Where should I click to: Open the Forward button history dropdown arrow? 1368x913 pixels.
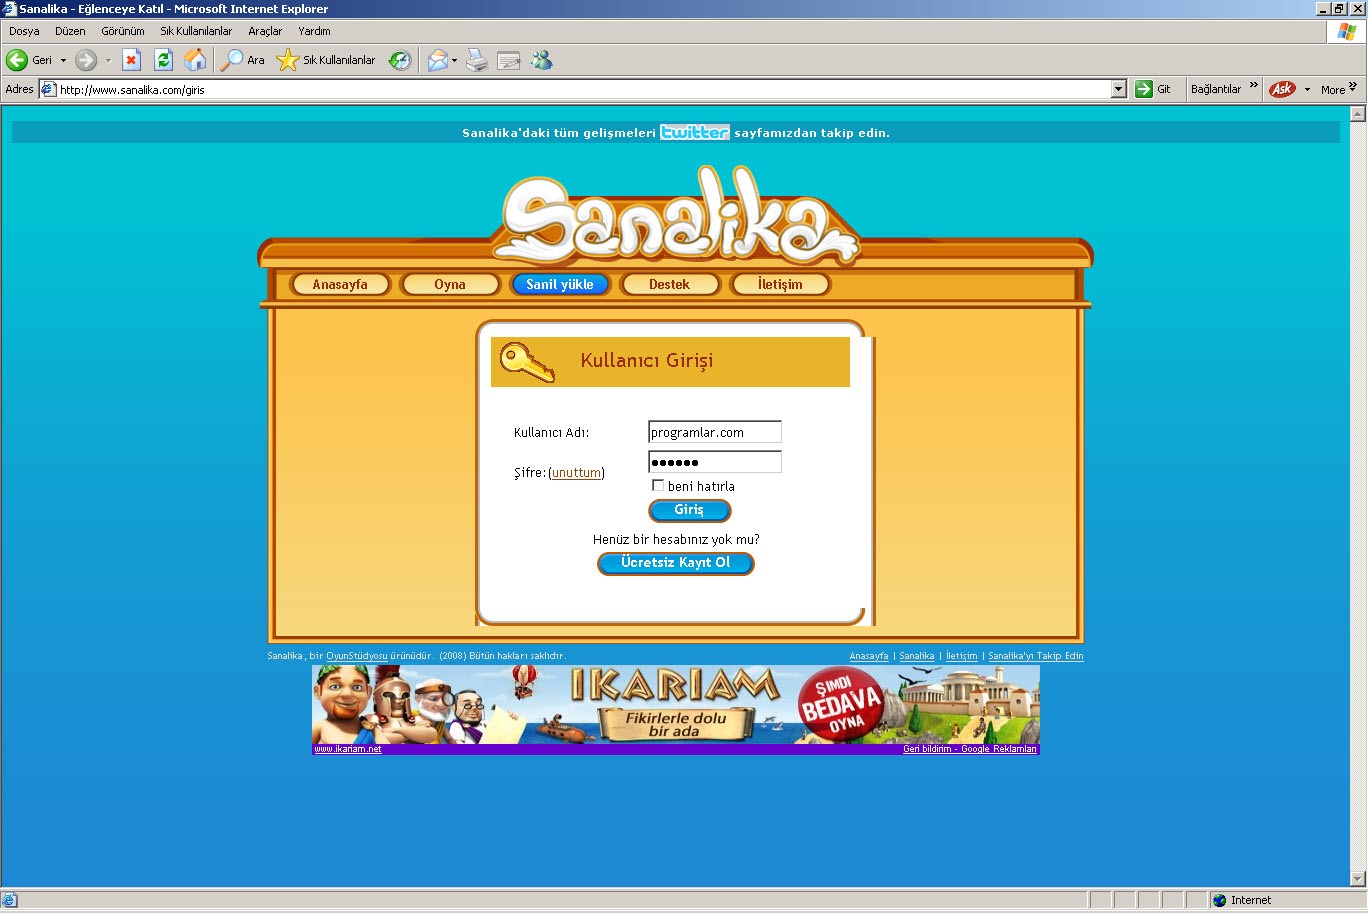[108, 60]
